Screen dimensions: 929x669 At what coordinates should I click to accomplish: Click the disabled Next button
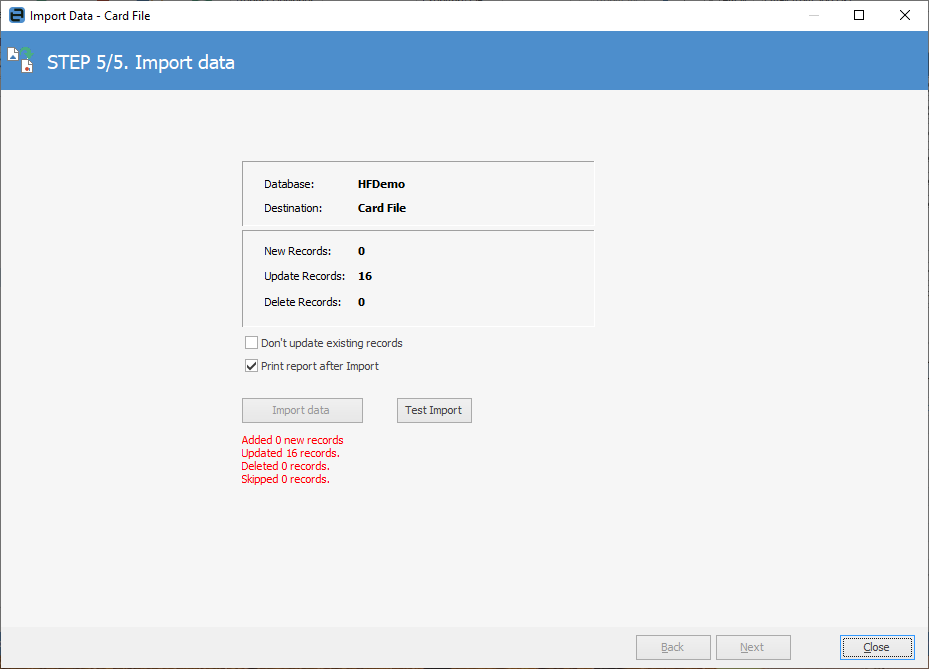tap(753, 647)
